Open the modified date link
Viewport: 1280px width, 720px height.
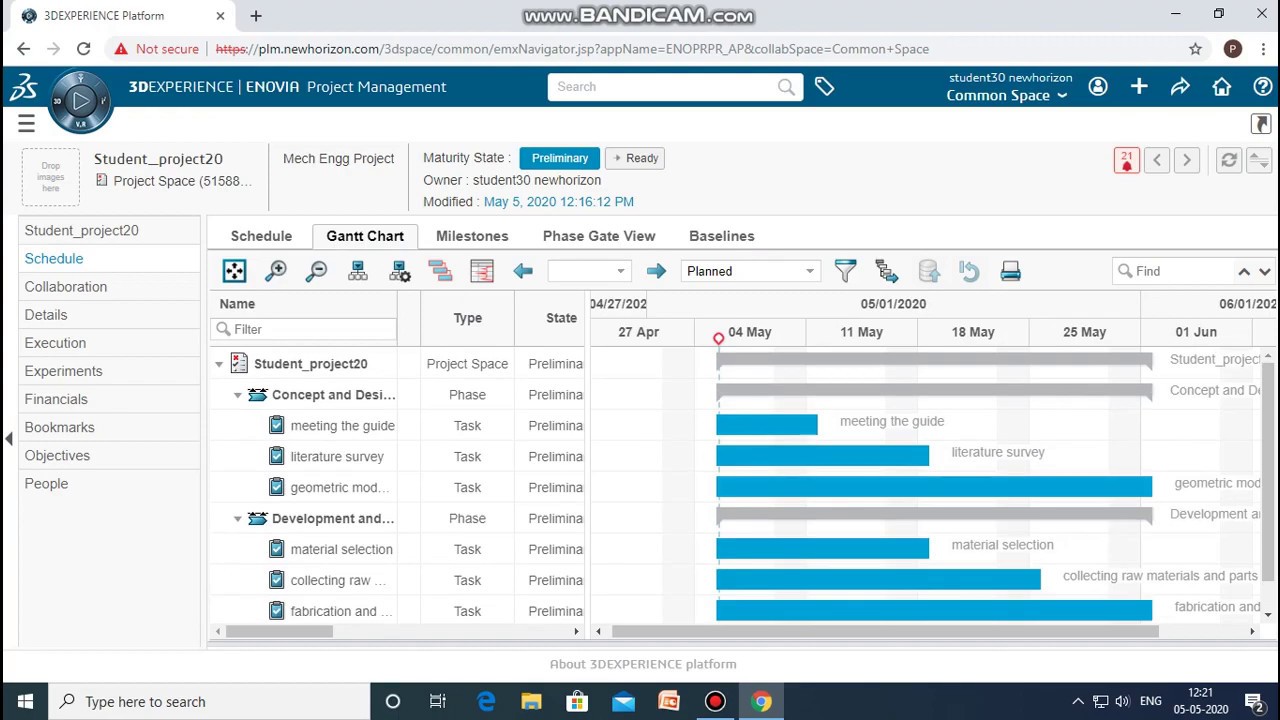pyautogui.click(x=558, y=202)
